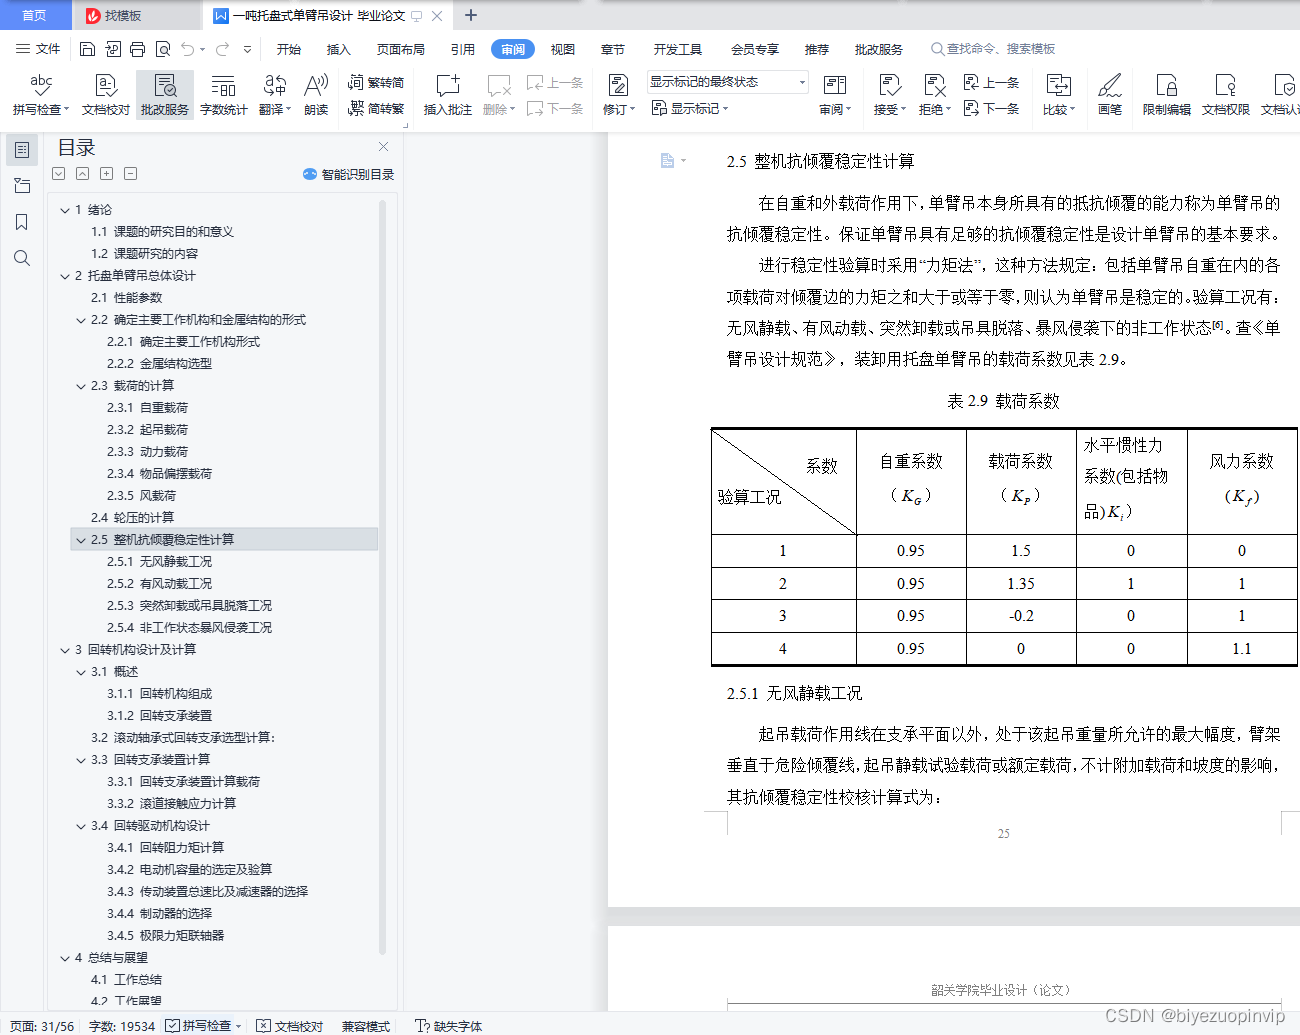Image resolution: width=1300 pixels, height=1035 pixels.
Task: Start 朗读 read aloud
Action: click(316, 95)
